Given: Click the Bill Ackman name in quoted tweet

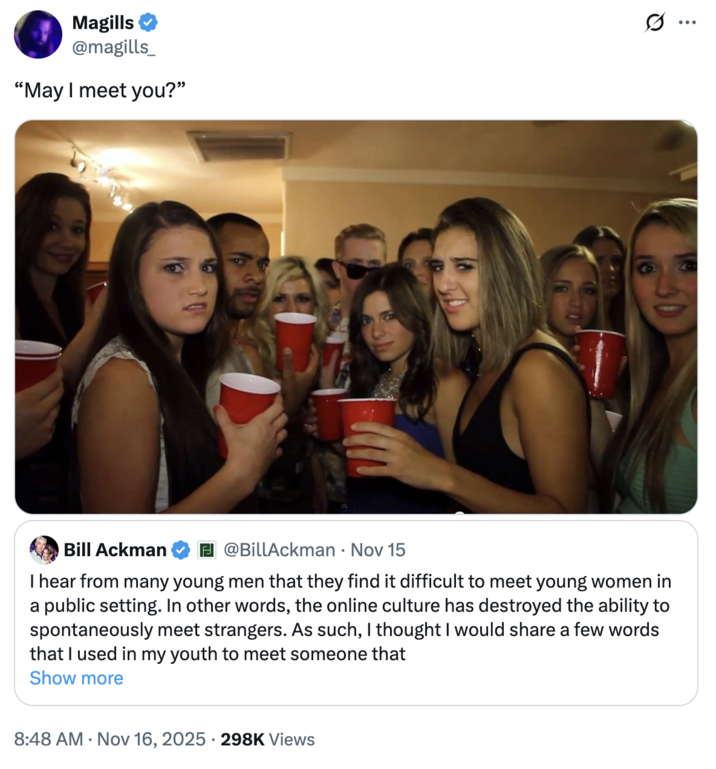Looking at the screenshot, I should (115, 549).
